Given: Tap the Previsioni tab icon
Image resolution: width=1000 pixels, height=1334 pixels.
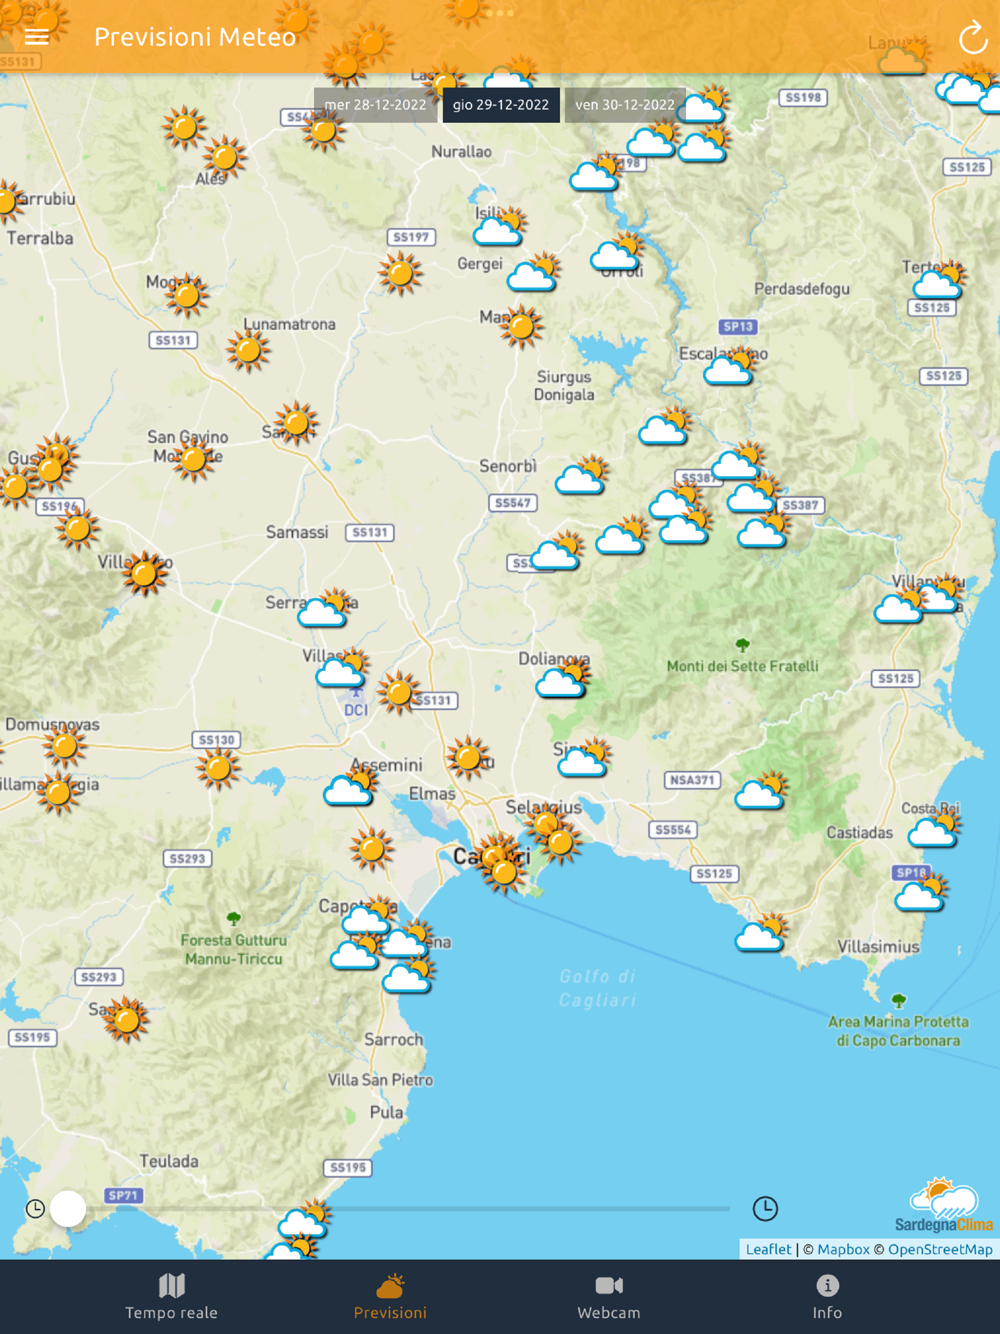Looking at the screenshot, I should [390, 1285].
